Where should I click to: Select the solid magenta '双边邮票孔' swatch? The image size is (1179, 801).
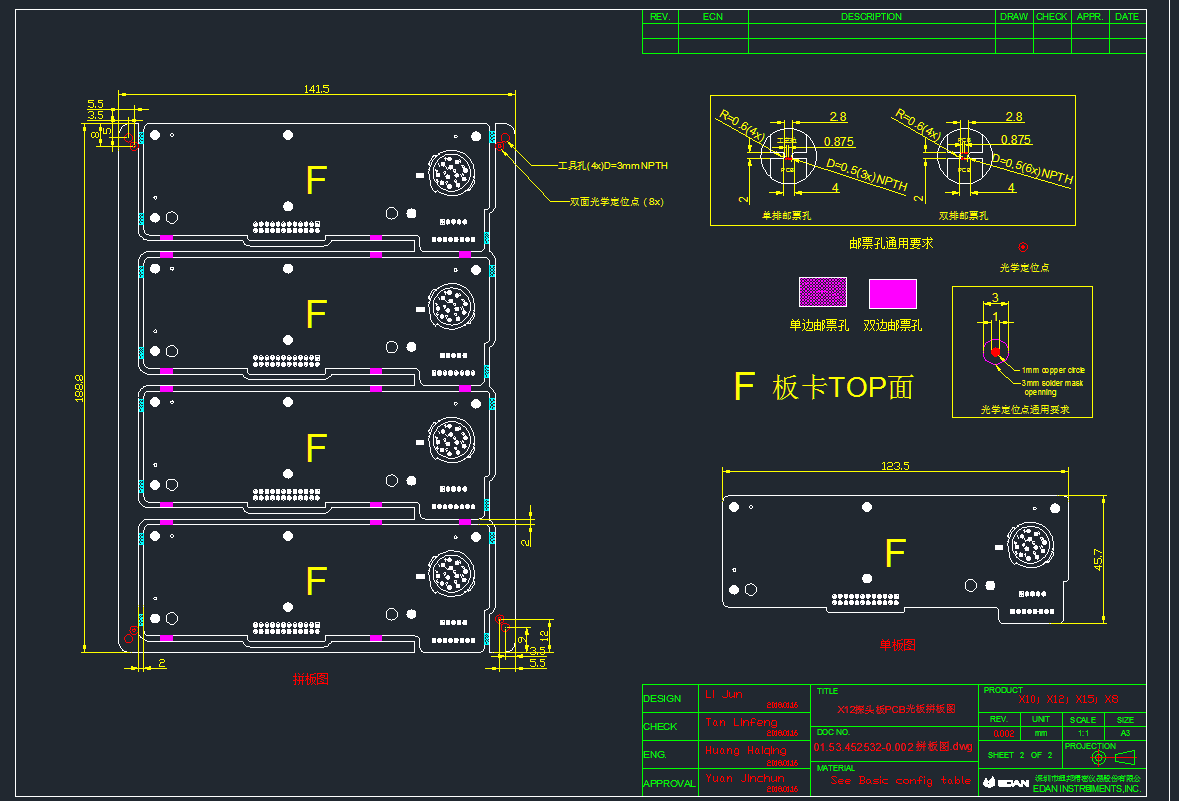coord(893,293)
